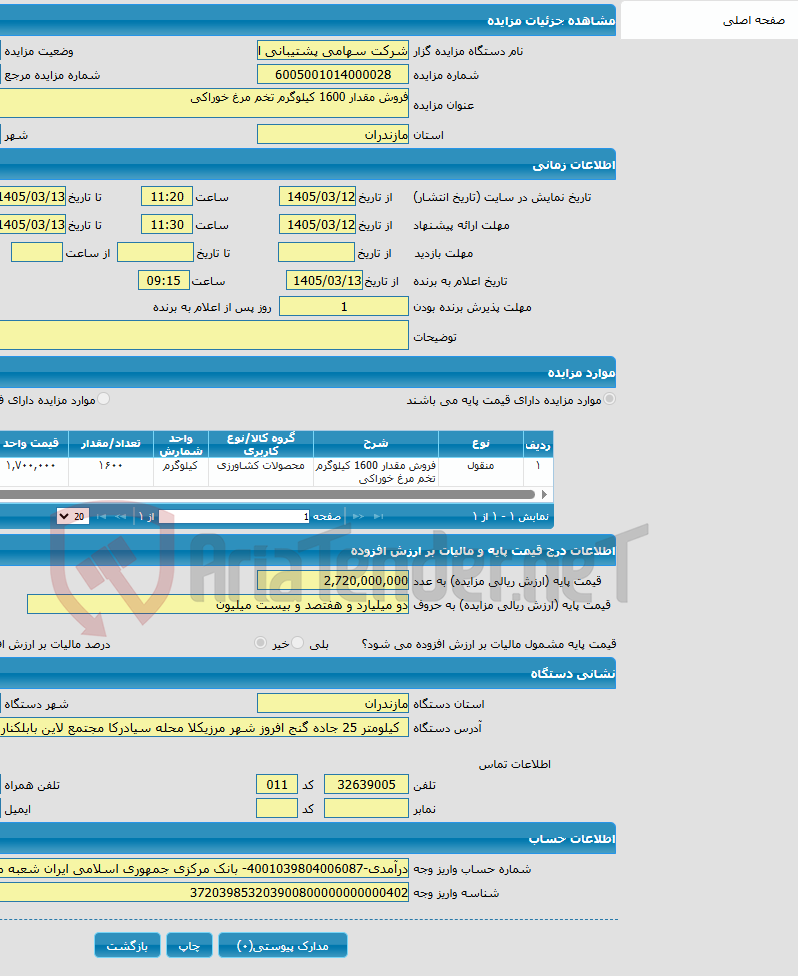Click the phone code field 011

277,784
